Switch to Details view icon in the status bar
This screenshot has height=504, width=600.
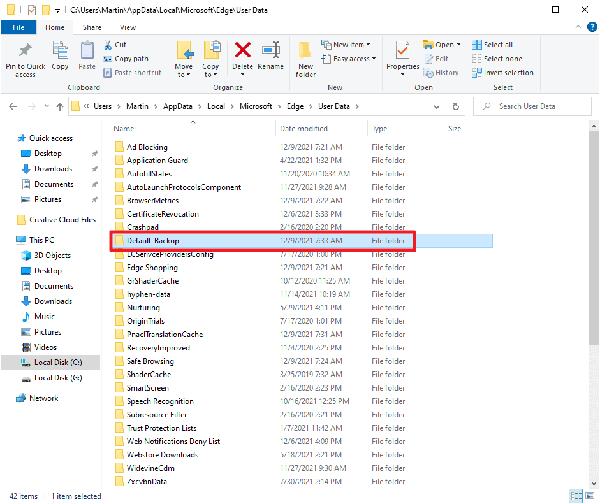click(x=576, y=496)
